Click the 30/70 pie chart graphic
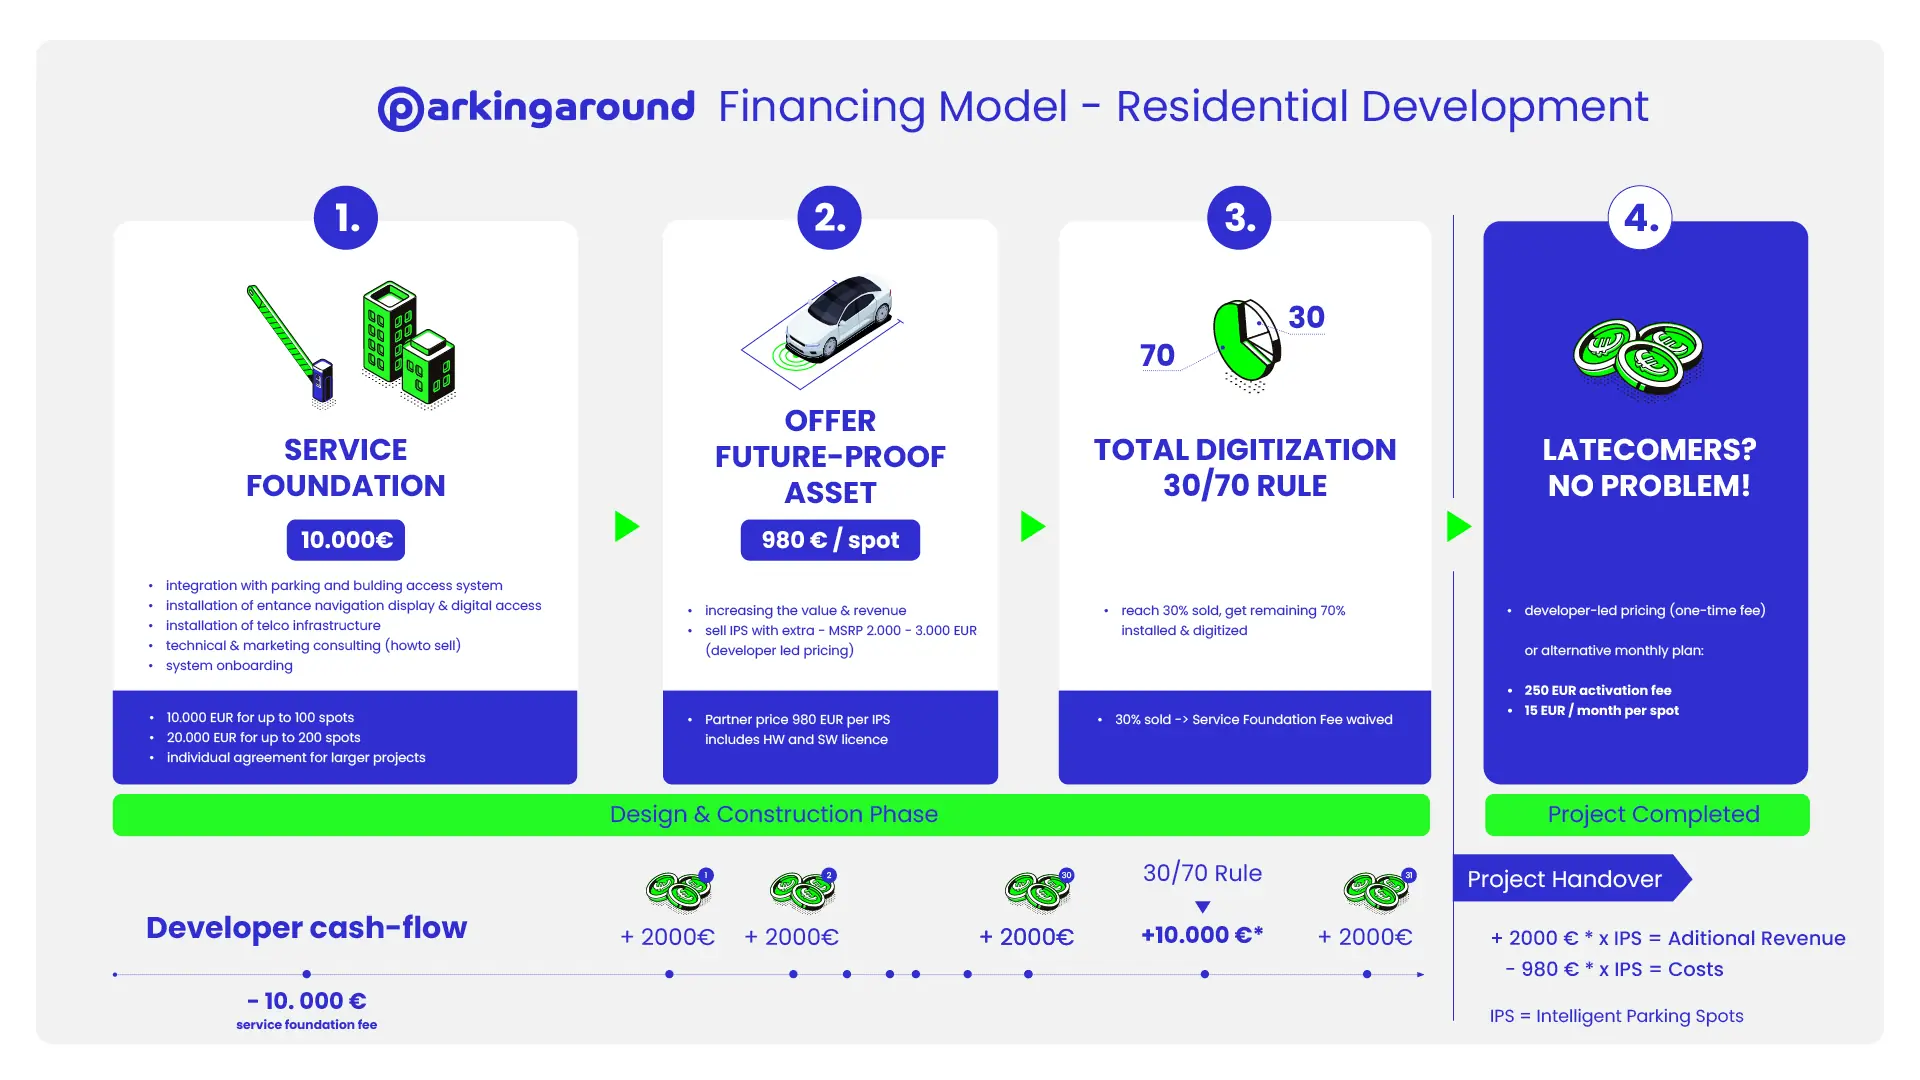This screenshot has width=1920, height=1080. pos(1246,345)
